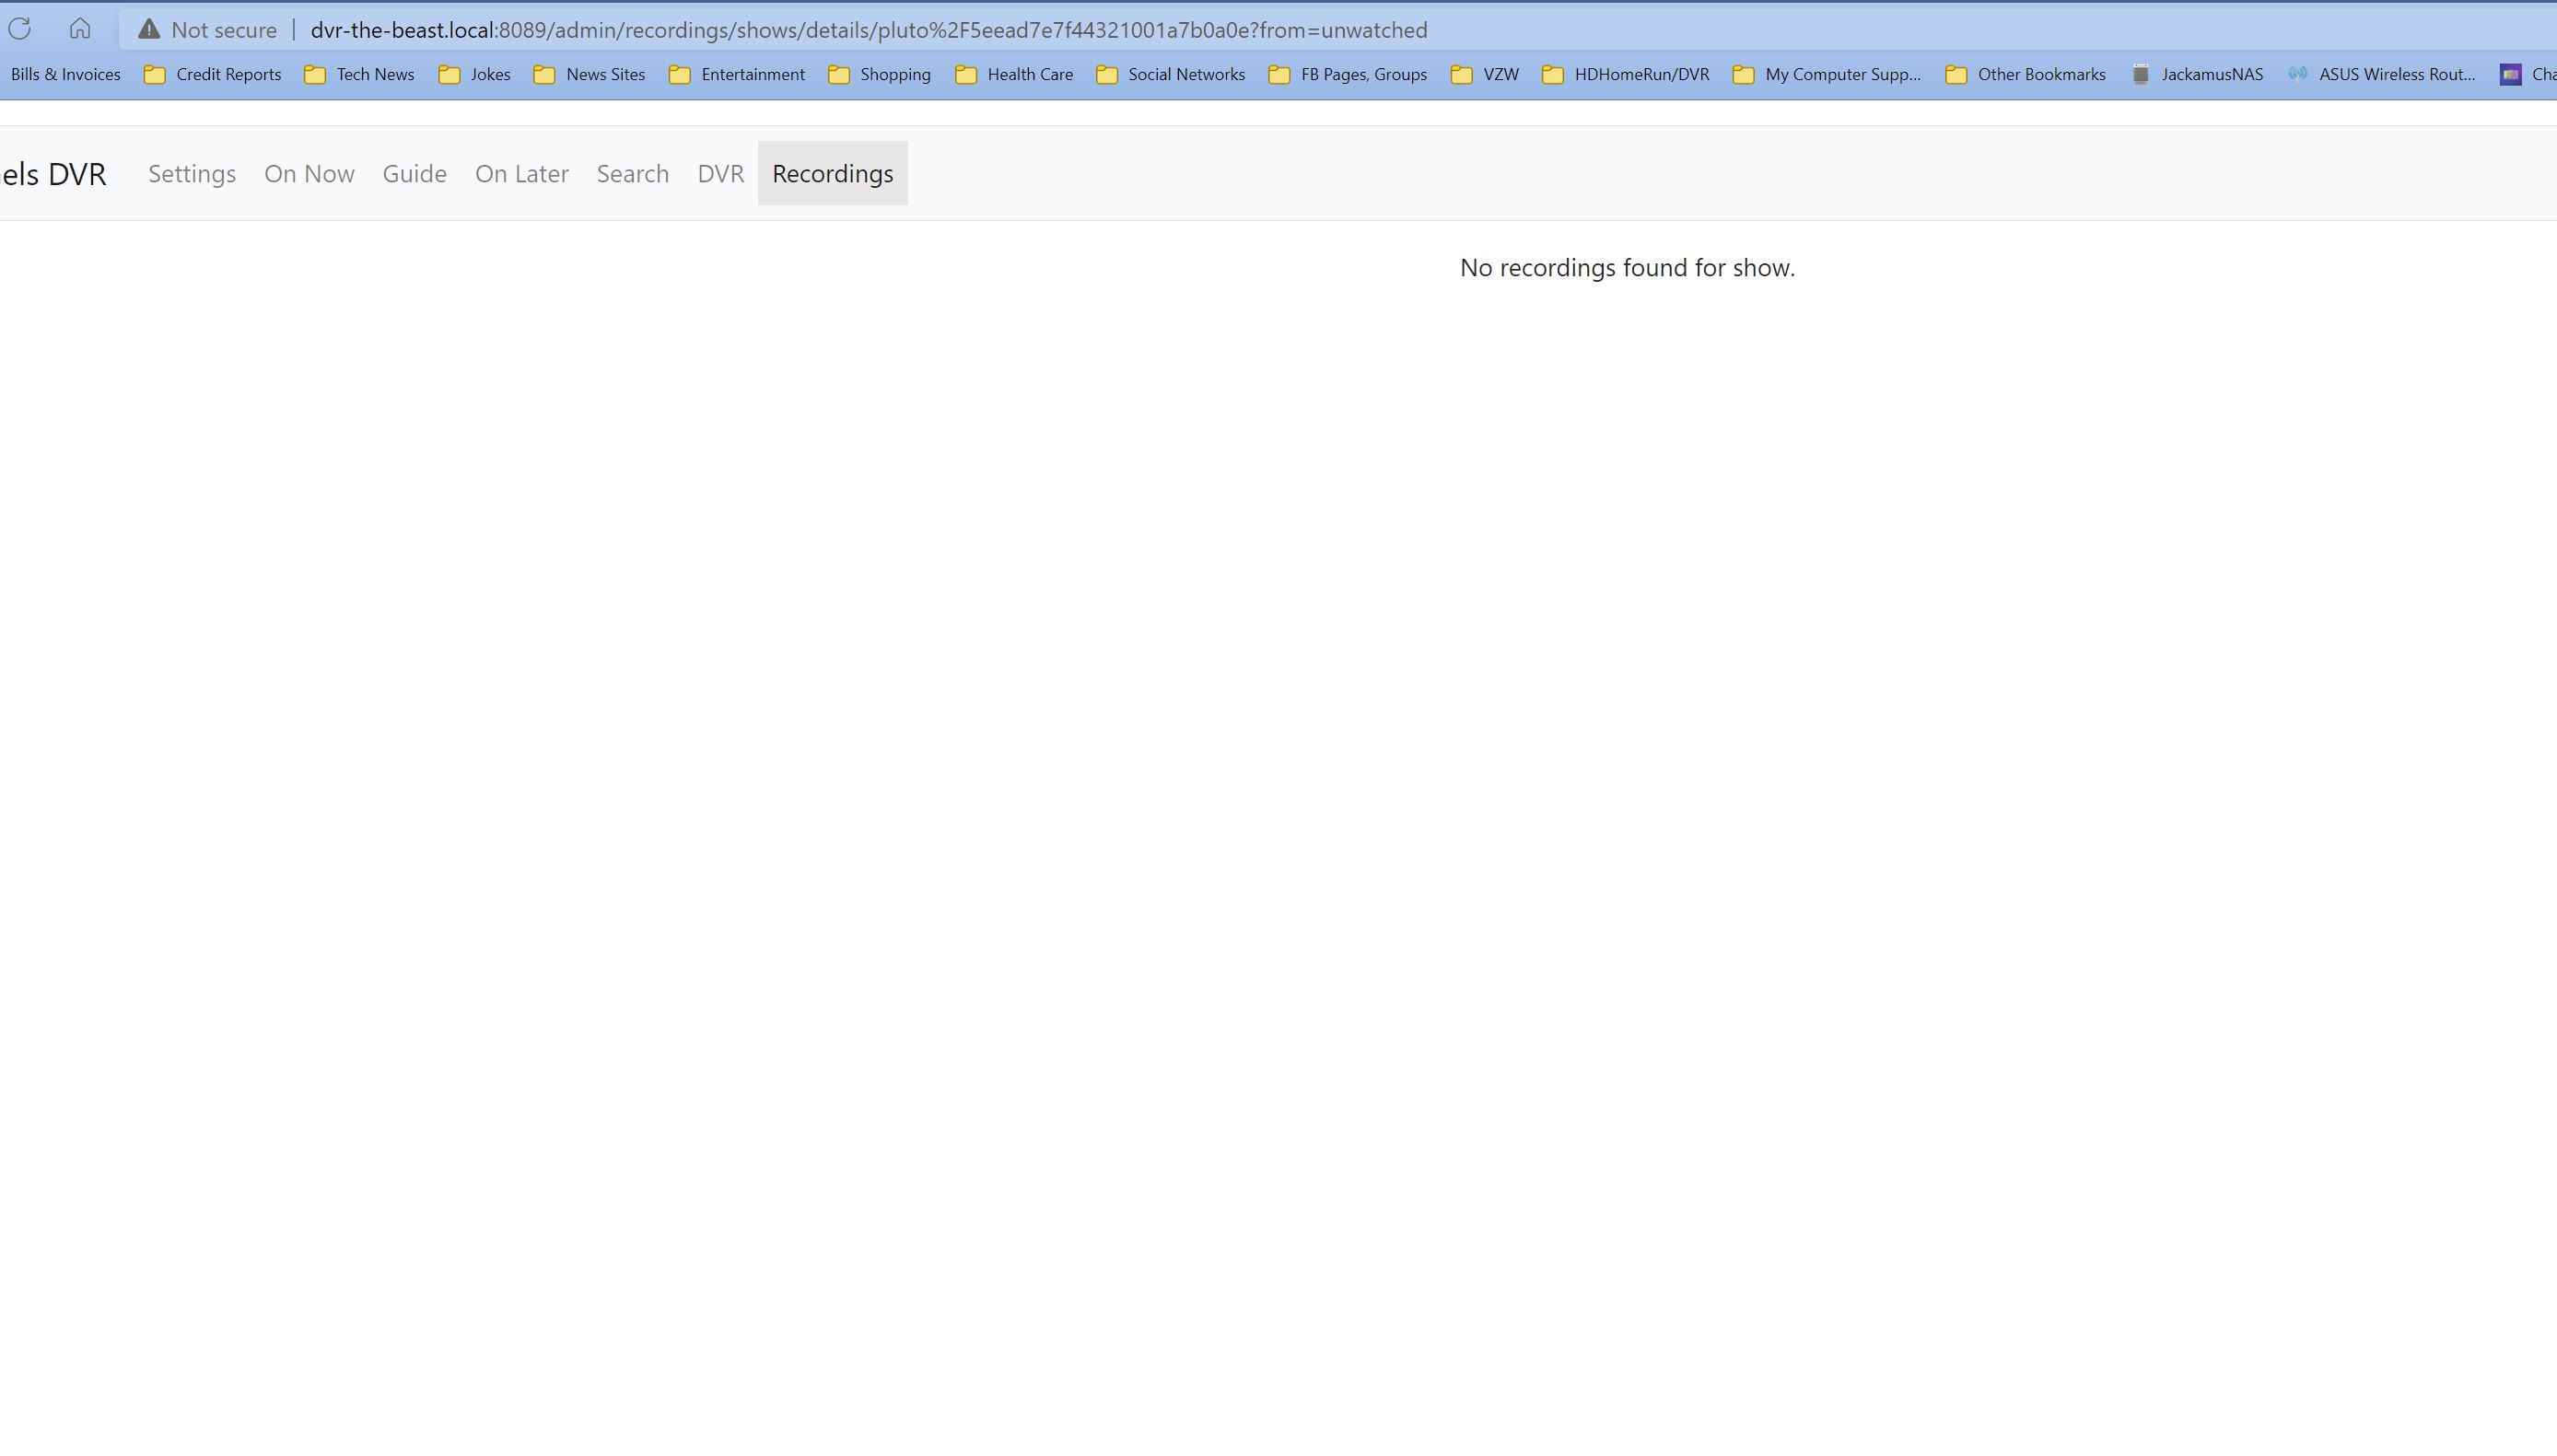Open the Settings nav item
Screen dimensions: 2557x1456
coord(192,173)
